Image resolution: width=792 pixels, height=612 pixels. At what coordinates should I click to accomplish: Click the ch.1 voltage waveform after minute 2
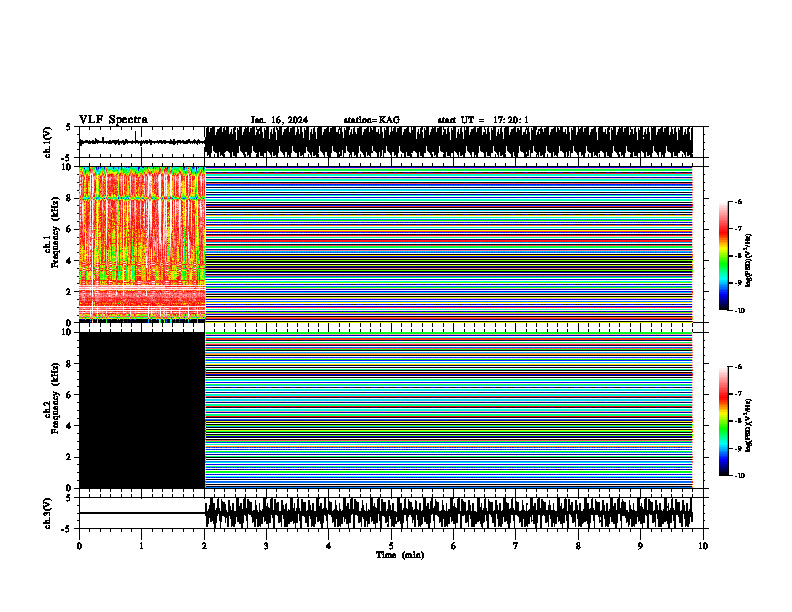click(449, 142)
